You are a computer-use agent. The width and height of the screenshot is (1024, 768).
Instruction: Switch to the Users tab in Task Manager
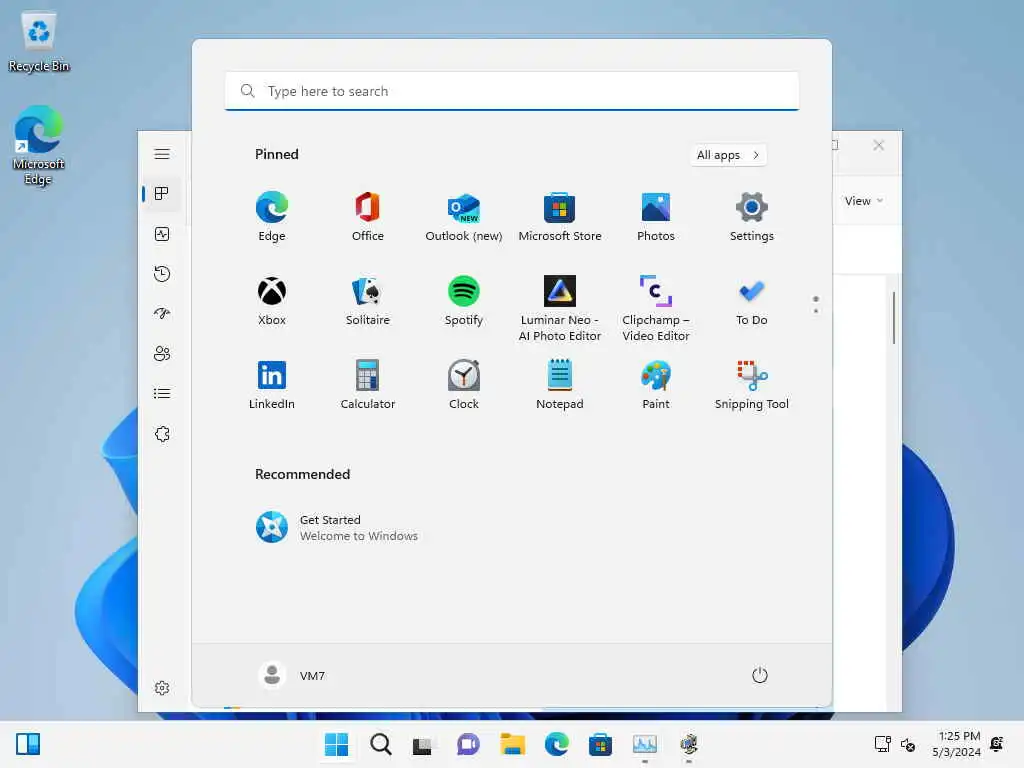point(162,353)
